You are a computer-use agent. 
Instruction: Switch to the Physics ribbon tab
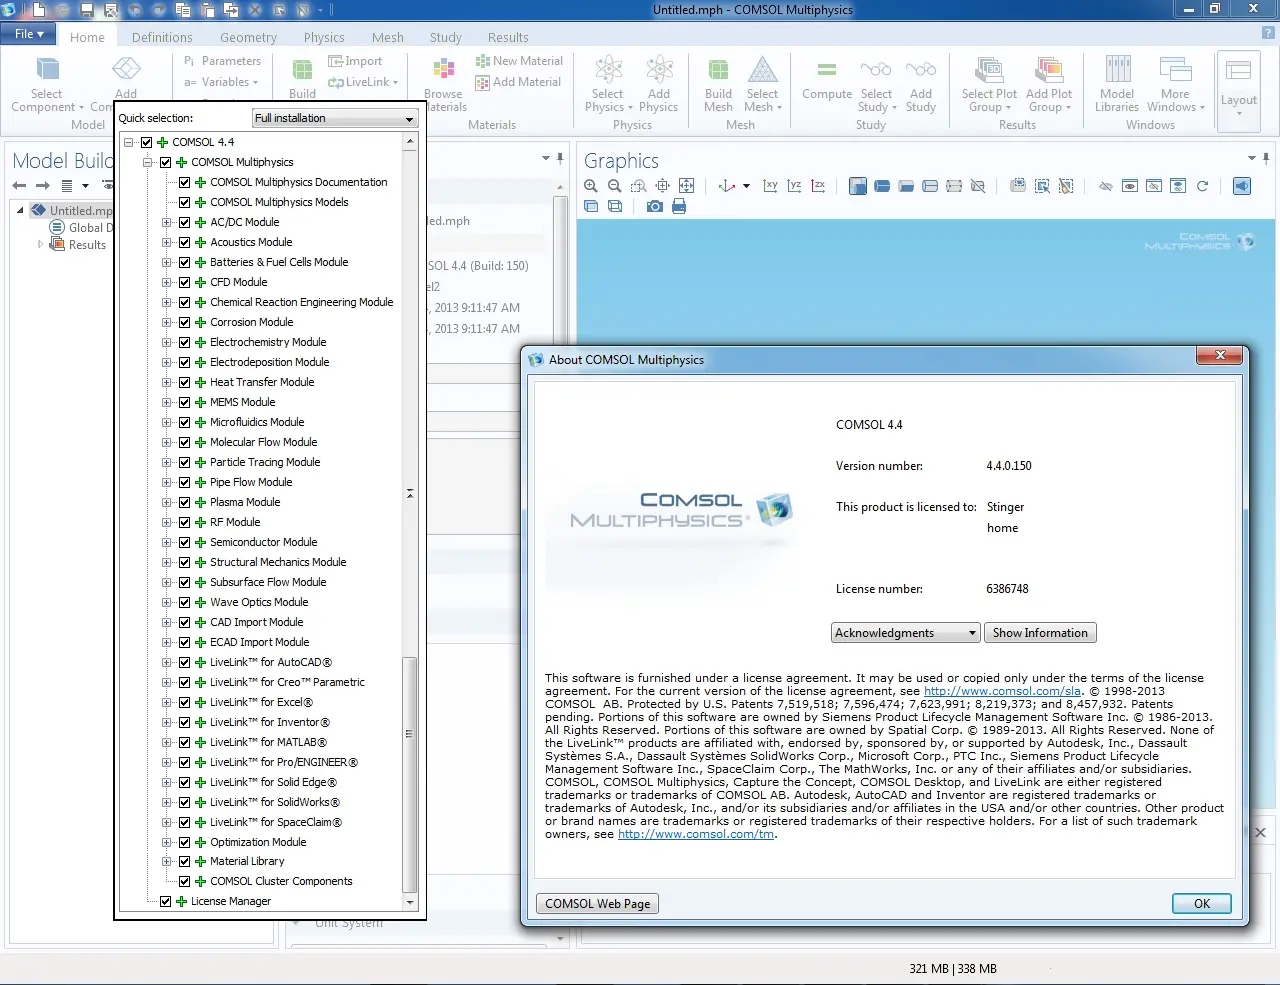point(324,37)
